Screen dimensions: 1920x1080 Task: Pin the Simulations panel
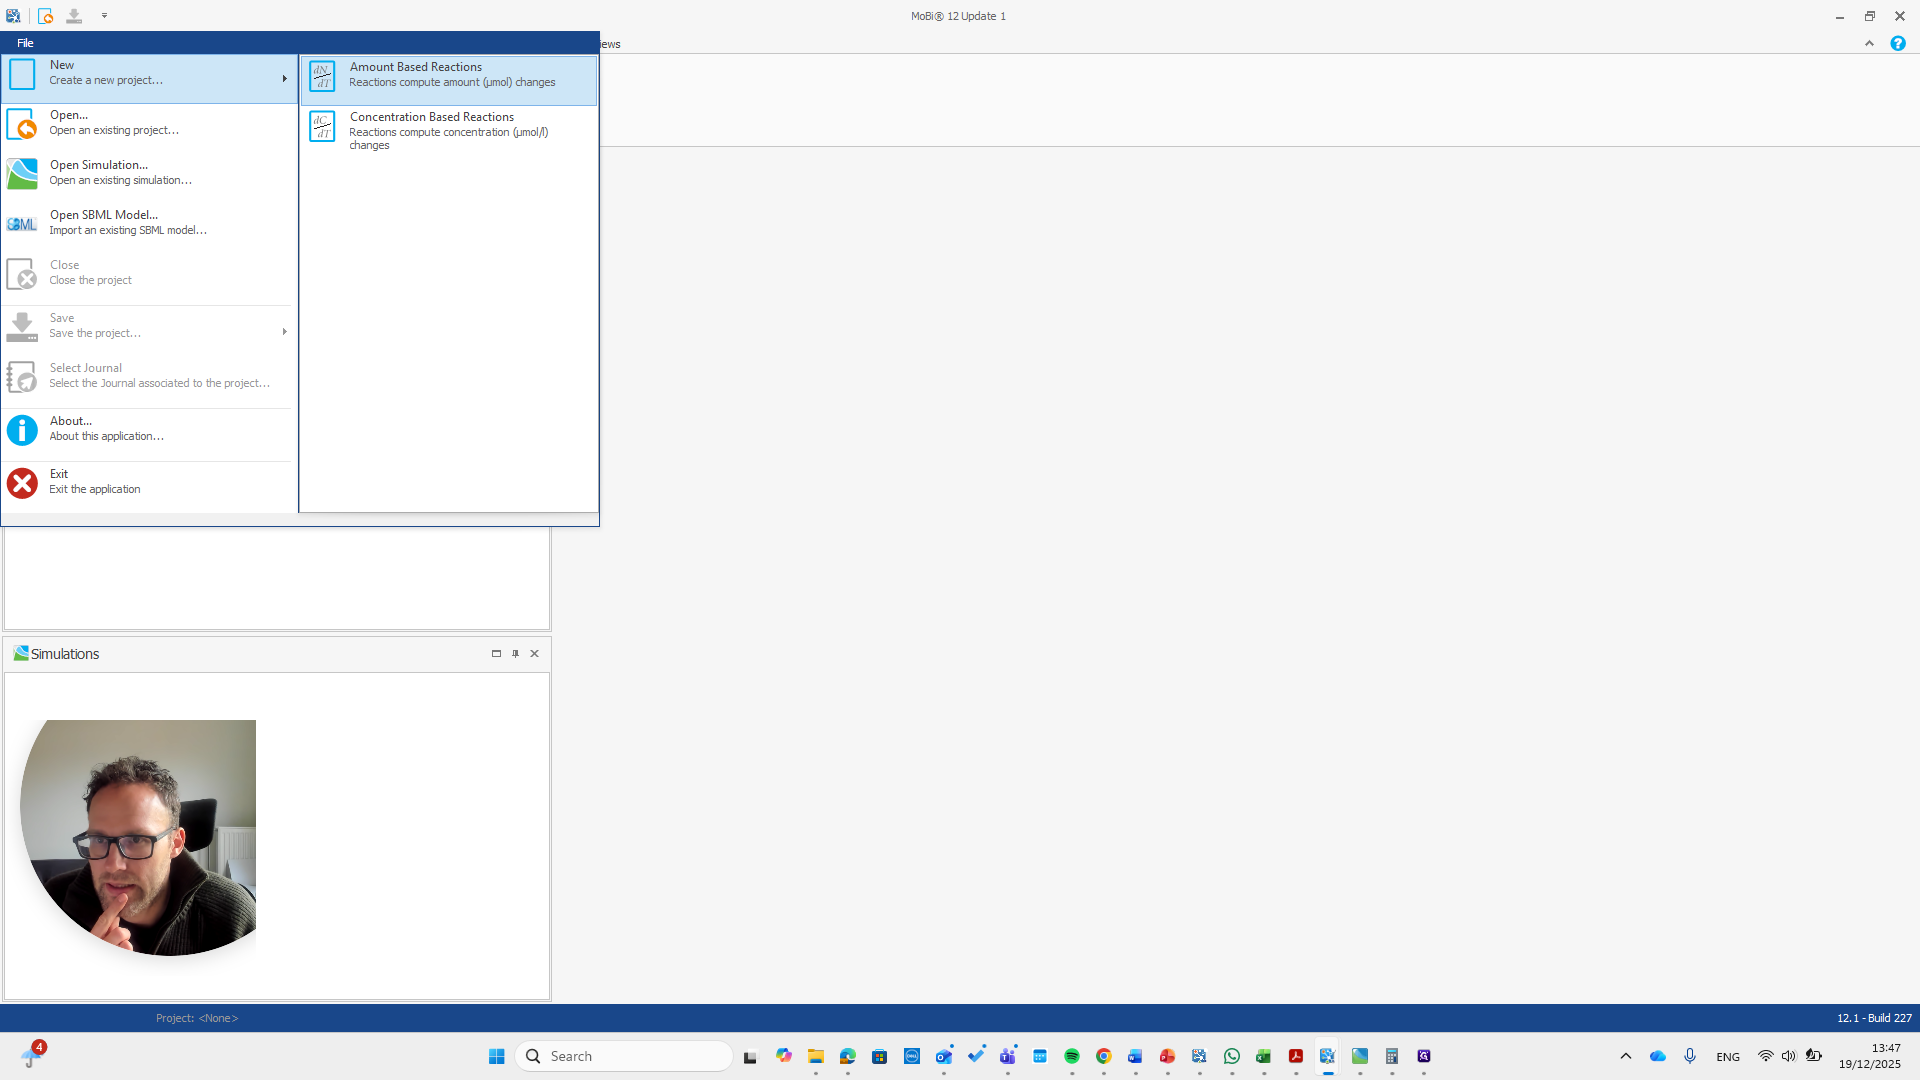click(516, 654)
